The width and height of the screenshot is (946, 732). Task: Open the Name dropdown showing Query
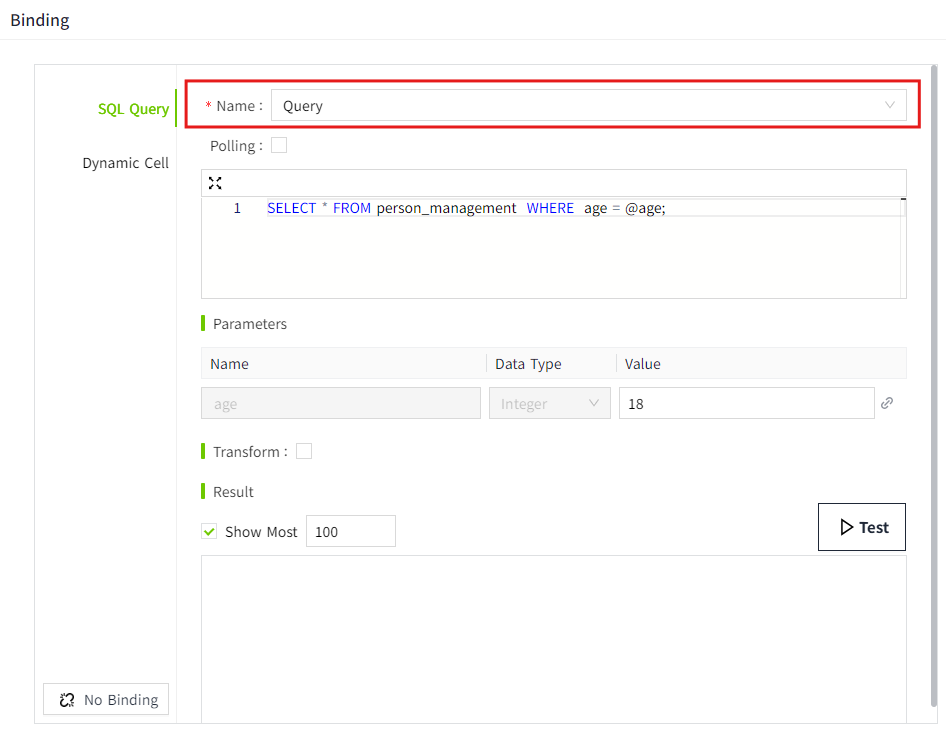click(x=588, y=106)
